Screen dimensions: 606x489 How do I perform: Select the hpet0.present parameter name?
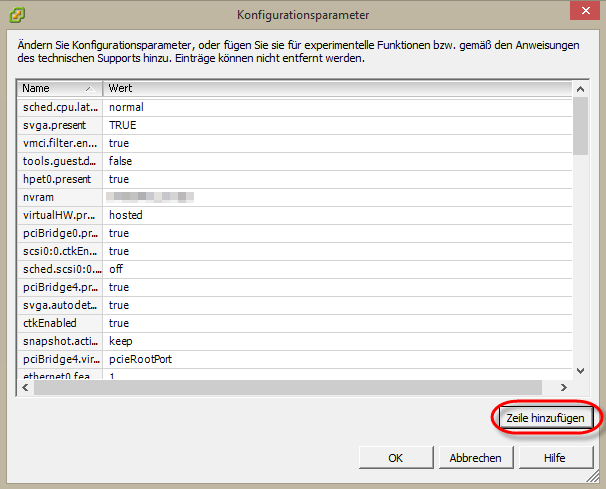tap(60, 179)
